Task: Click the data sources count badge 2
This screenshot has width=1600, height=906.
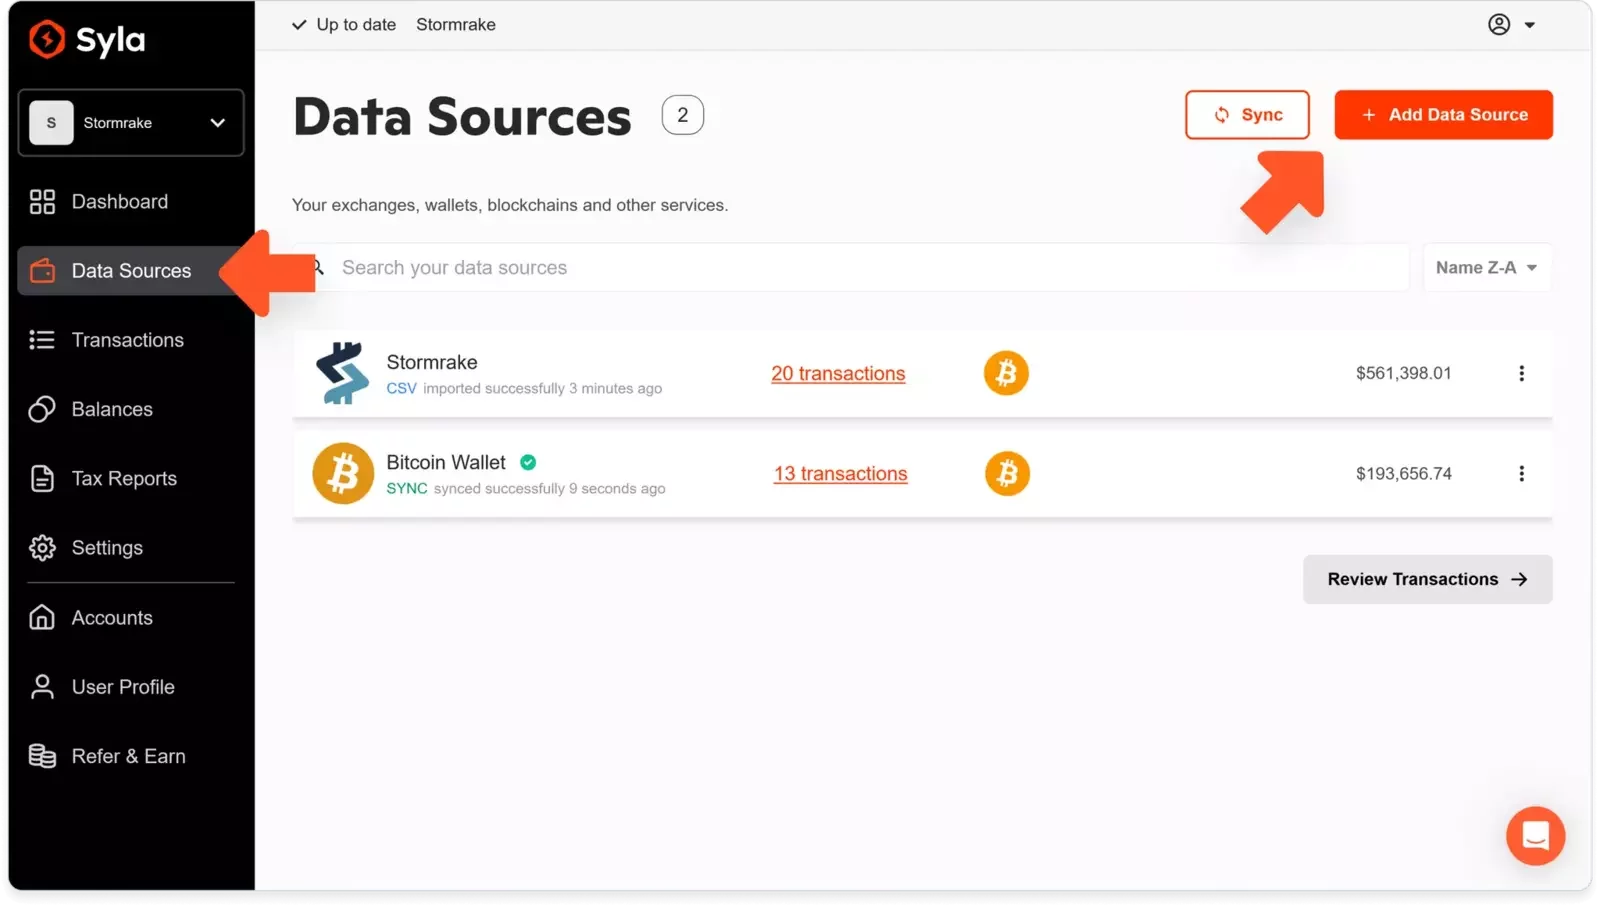Action: coord(683,116)
